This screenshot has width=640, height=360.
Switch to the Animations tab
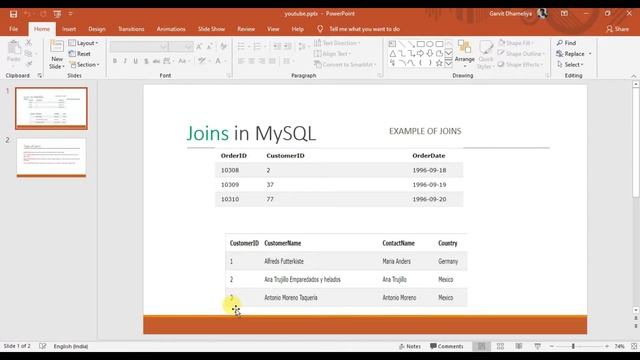(x=171, y=29)
